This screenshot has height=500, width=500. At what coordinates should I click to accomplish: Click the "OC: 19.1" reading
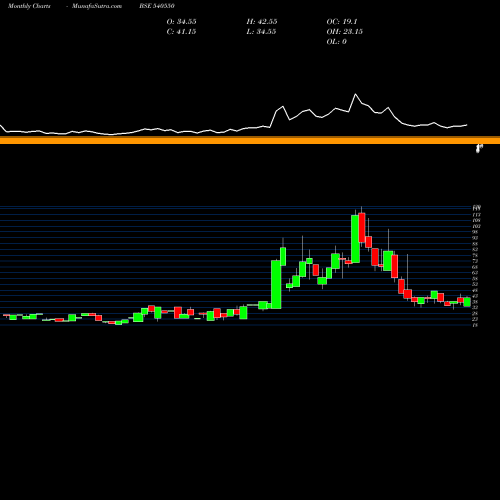342,22
